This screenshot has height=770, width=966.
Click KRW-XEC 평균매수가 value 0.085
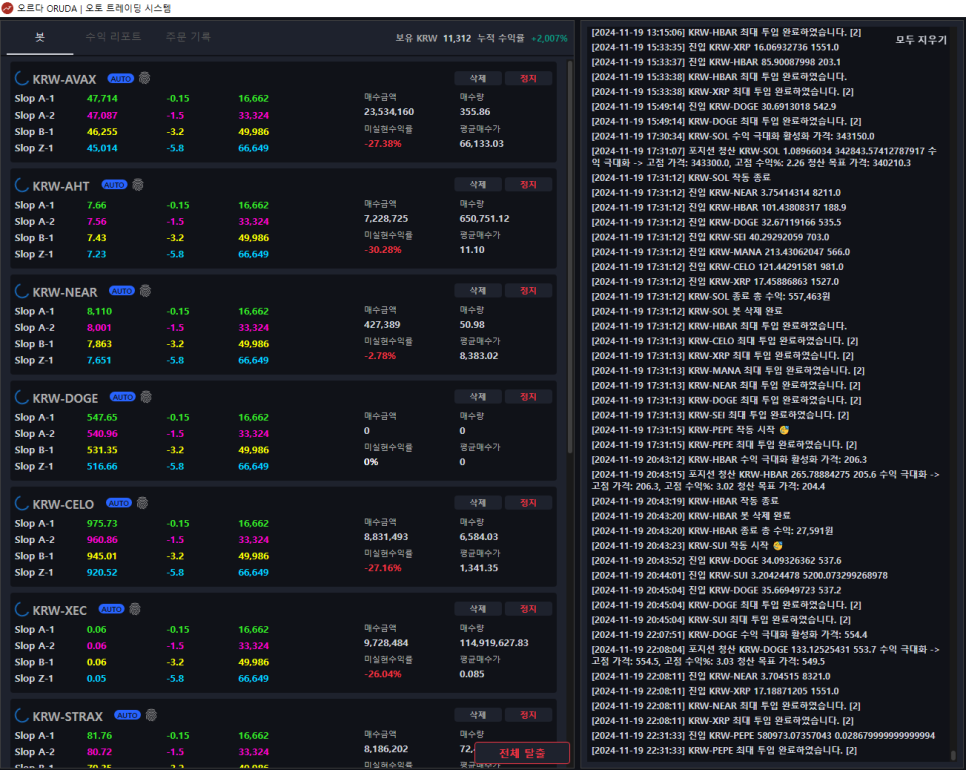click(x=472, y=674)
